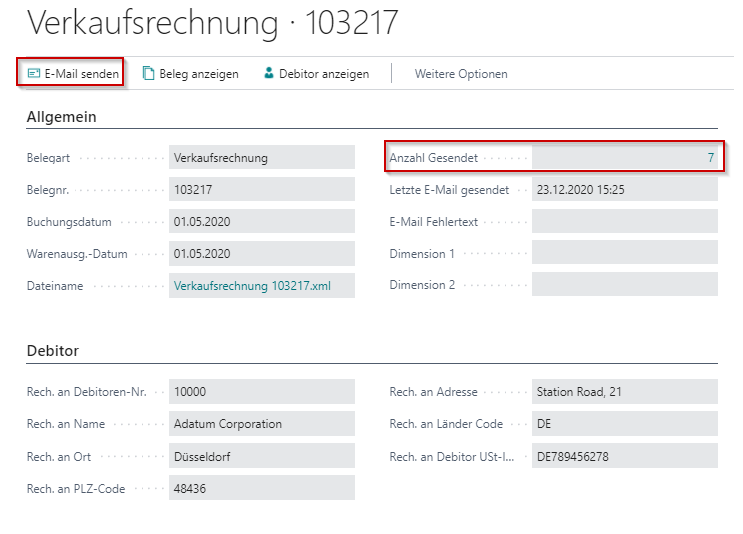Collapse the Allgemein section header
This screenshot has width=743, height=534.
[x=61, y=117]
